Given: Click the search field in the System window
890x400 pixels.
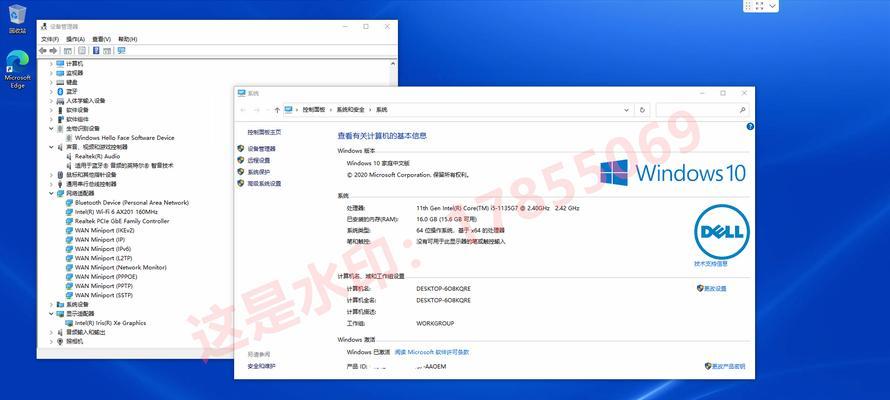Looking at the screenshot, I should [x=702, y=110].
